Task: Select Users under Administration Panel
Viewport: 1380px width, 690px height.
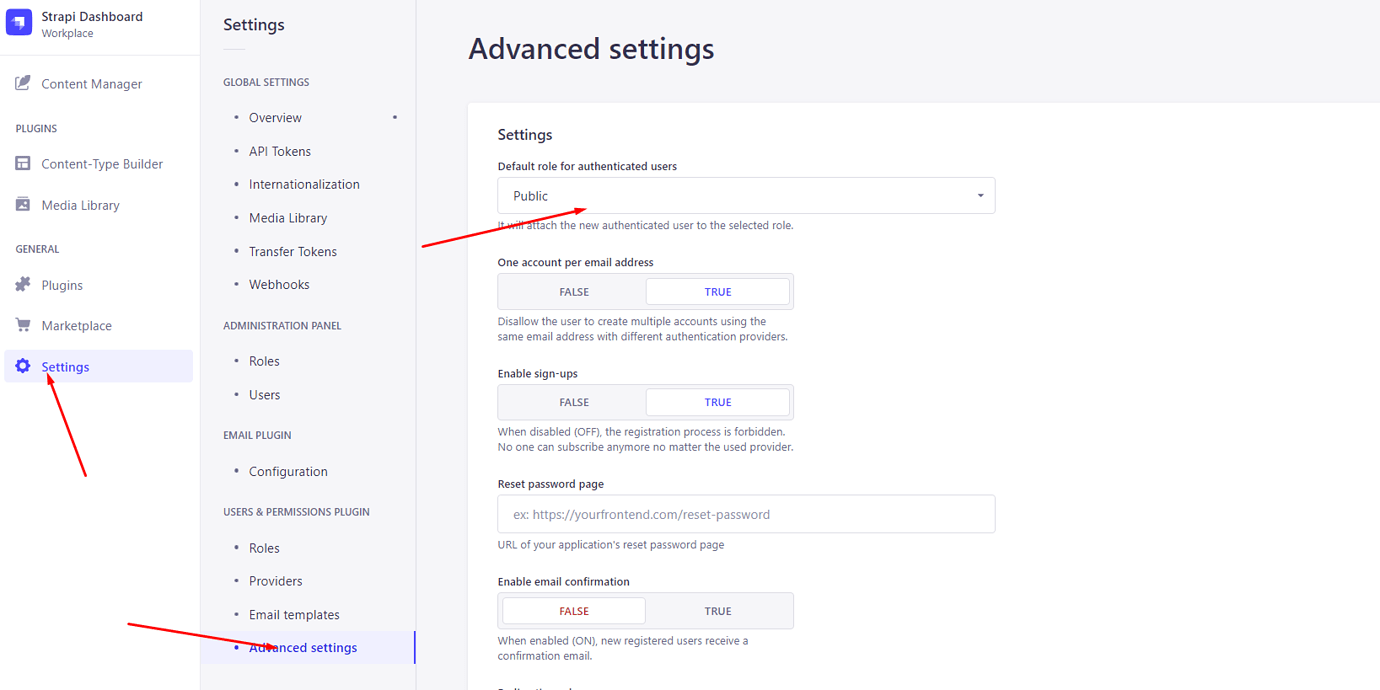Action: tap(264, 394)
